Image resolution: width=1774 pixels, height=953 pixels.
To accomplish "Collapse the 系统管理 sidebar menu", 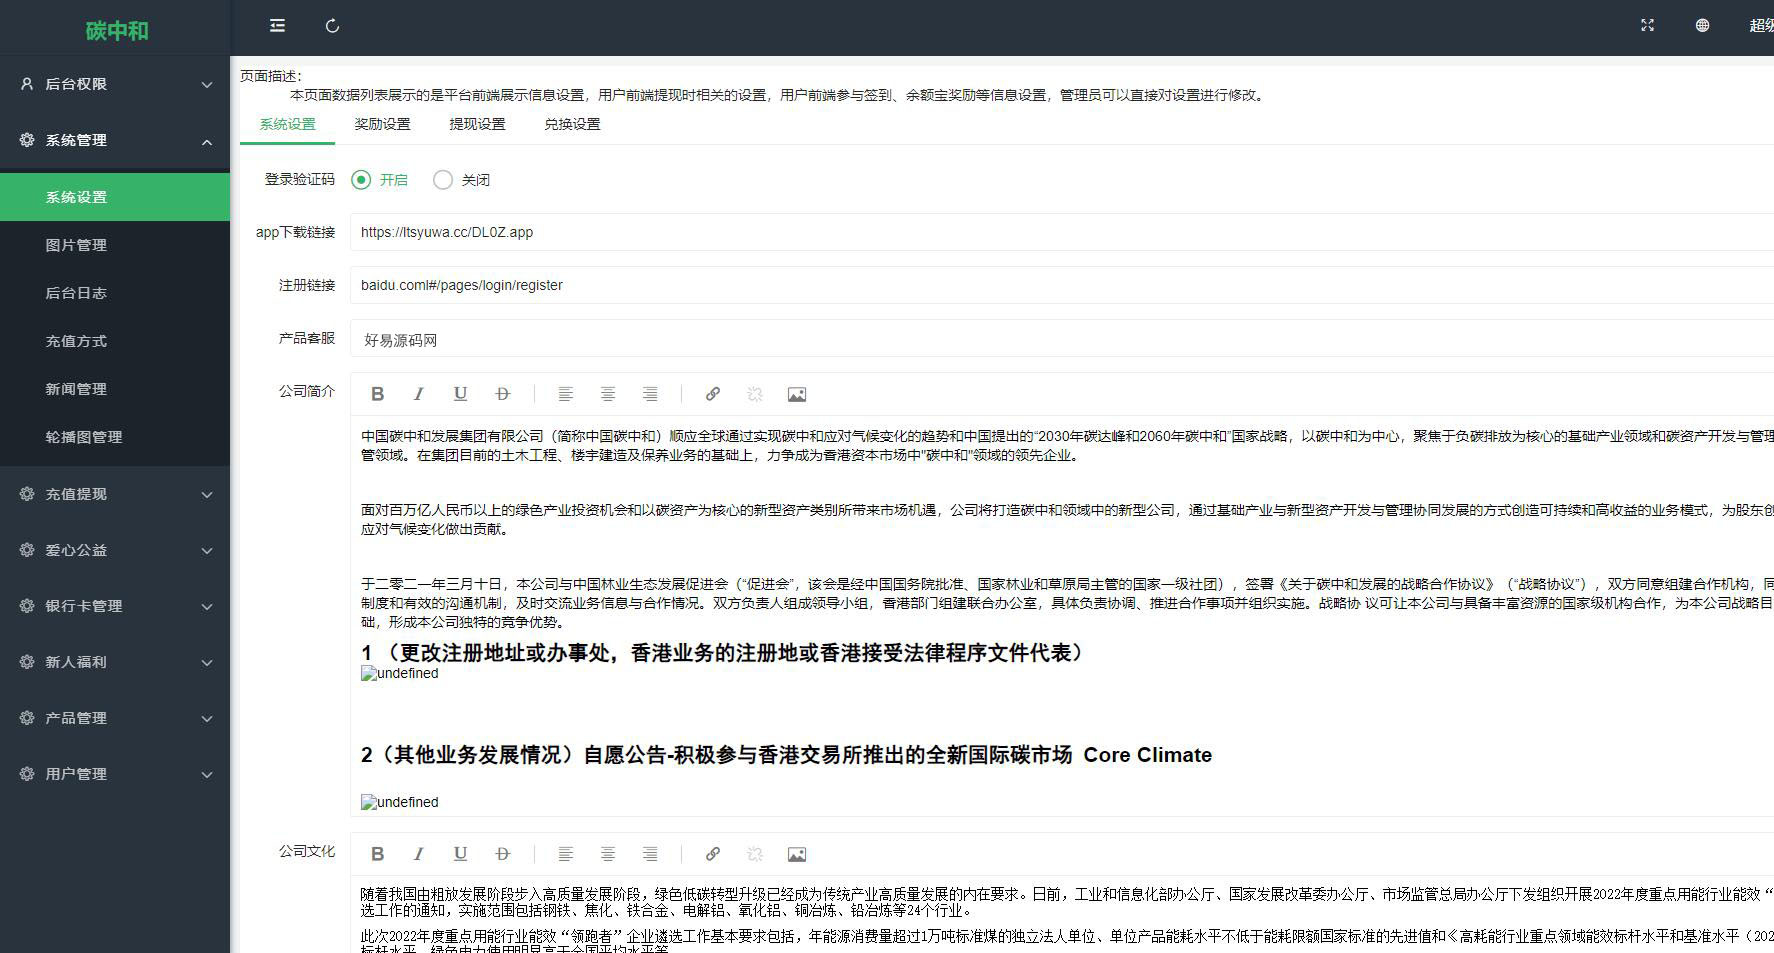I will coord(115,140).
